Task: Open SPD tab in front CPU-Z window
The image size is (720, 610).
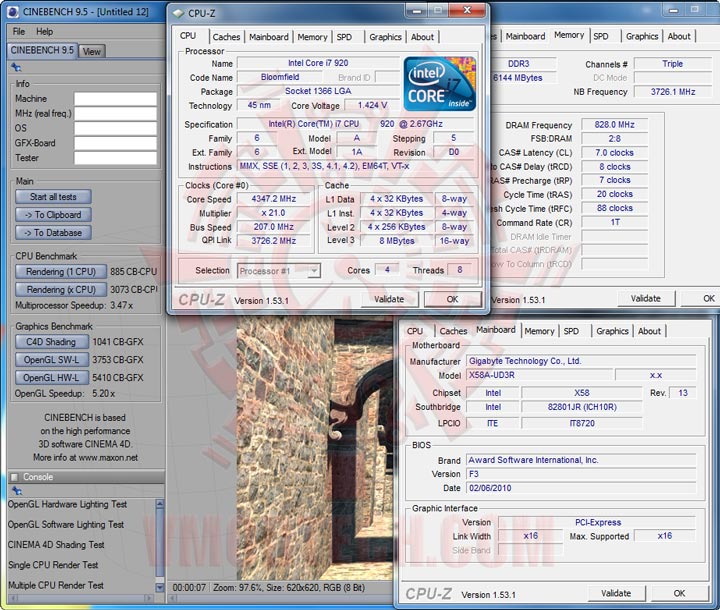Action: [344, 37]
